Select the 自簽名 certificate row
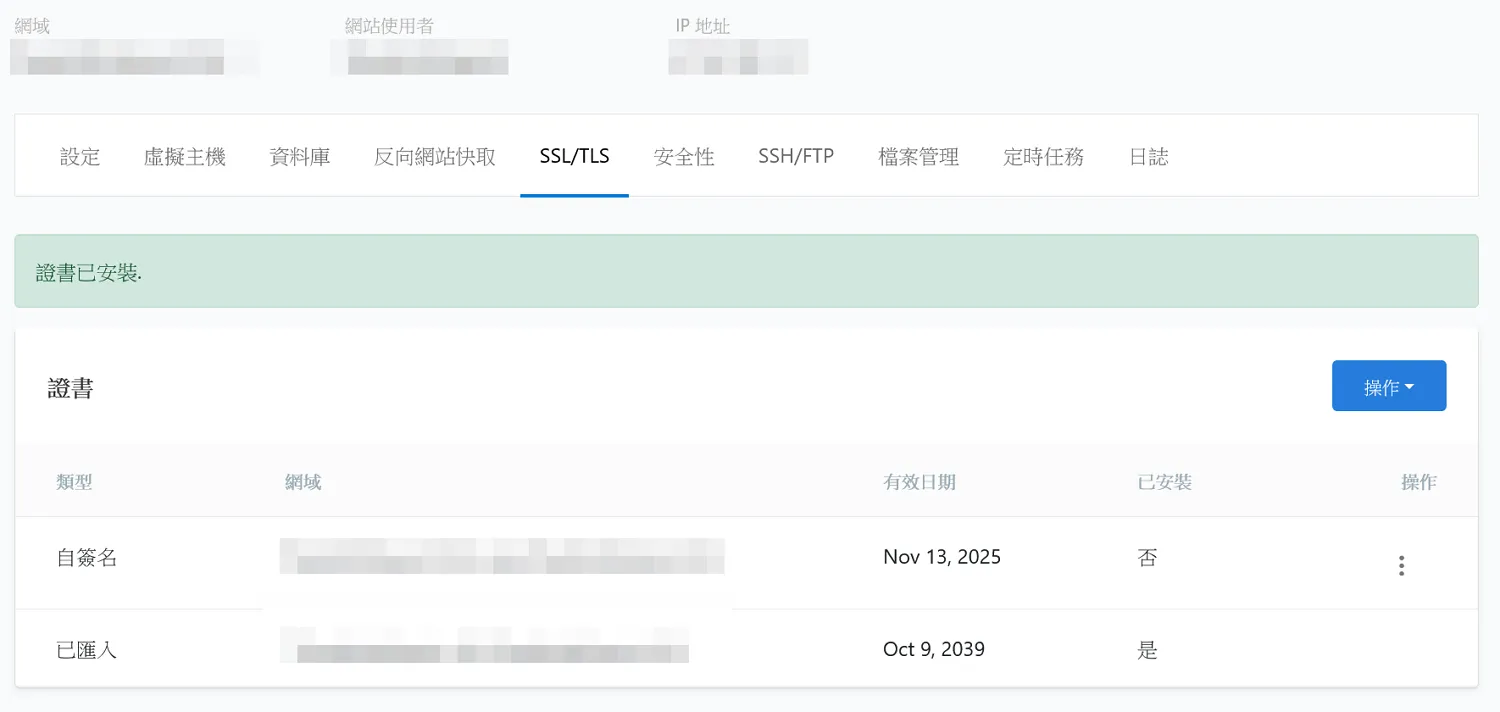Screen dimensions: 1500x712 [87, 558]
